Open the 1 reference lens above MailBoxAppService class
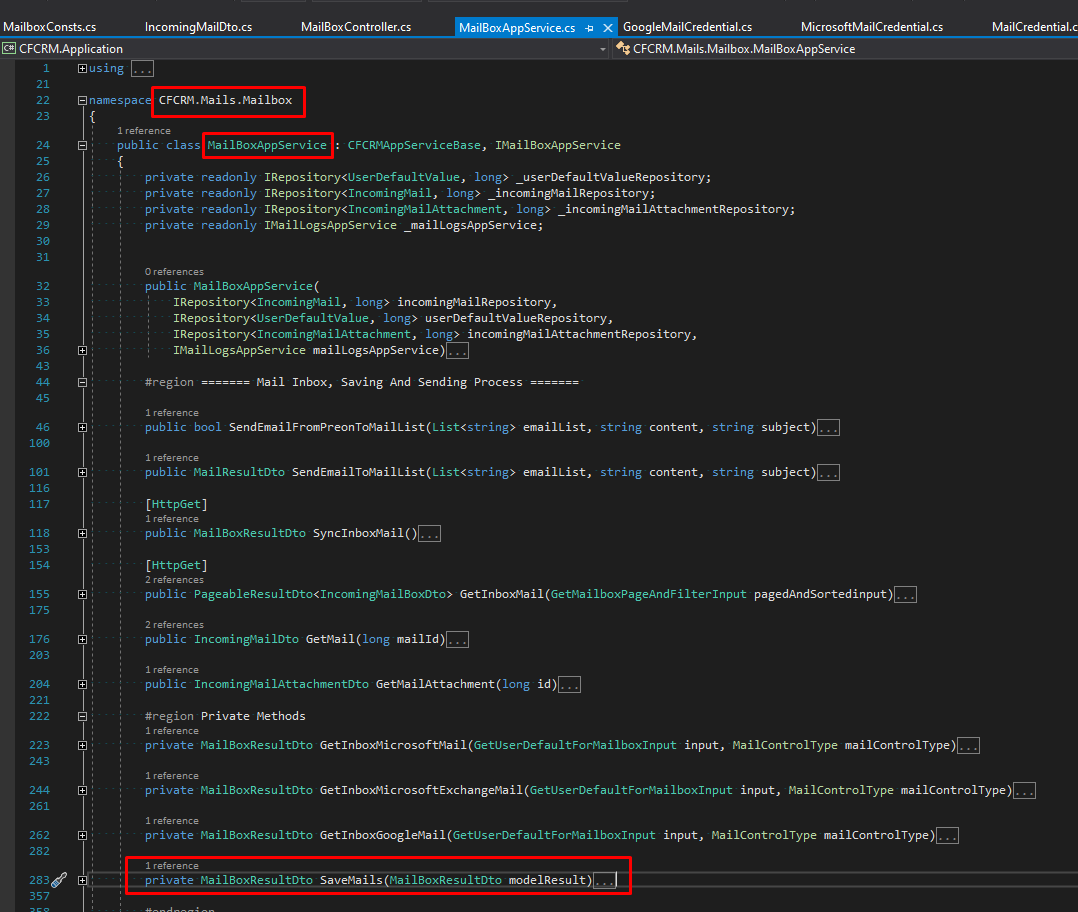 point(144,131)
